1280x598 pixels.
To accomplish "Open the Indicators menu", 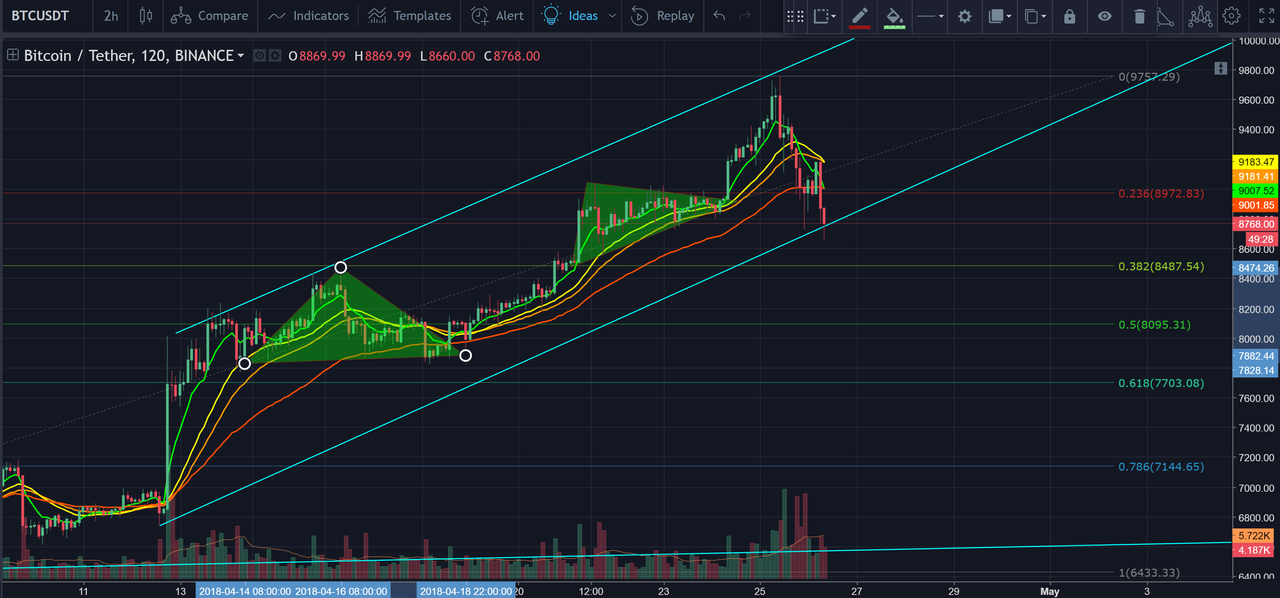I will pos(309,16).
